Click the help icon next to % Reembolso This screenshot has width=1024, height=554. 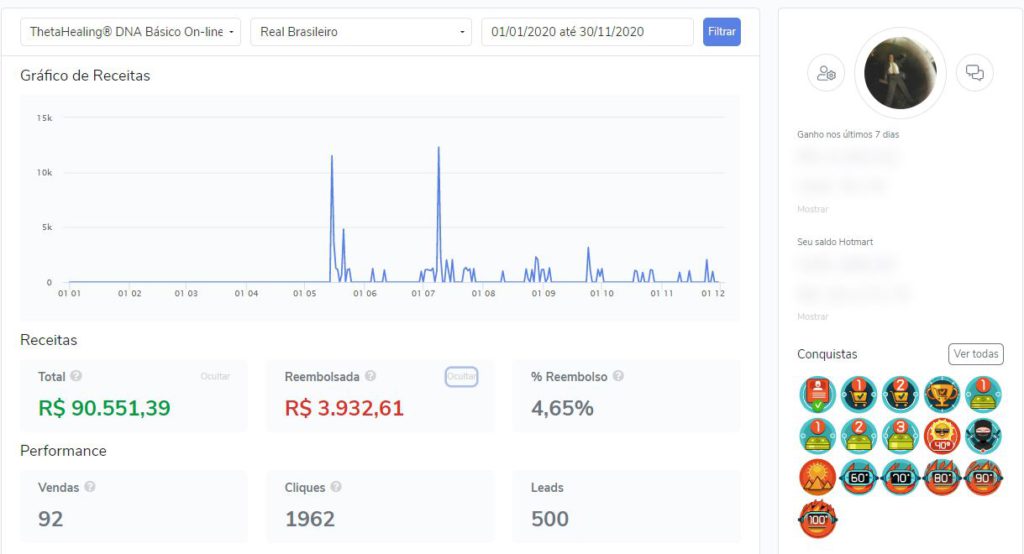coord(618,377)
